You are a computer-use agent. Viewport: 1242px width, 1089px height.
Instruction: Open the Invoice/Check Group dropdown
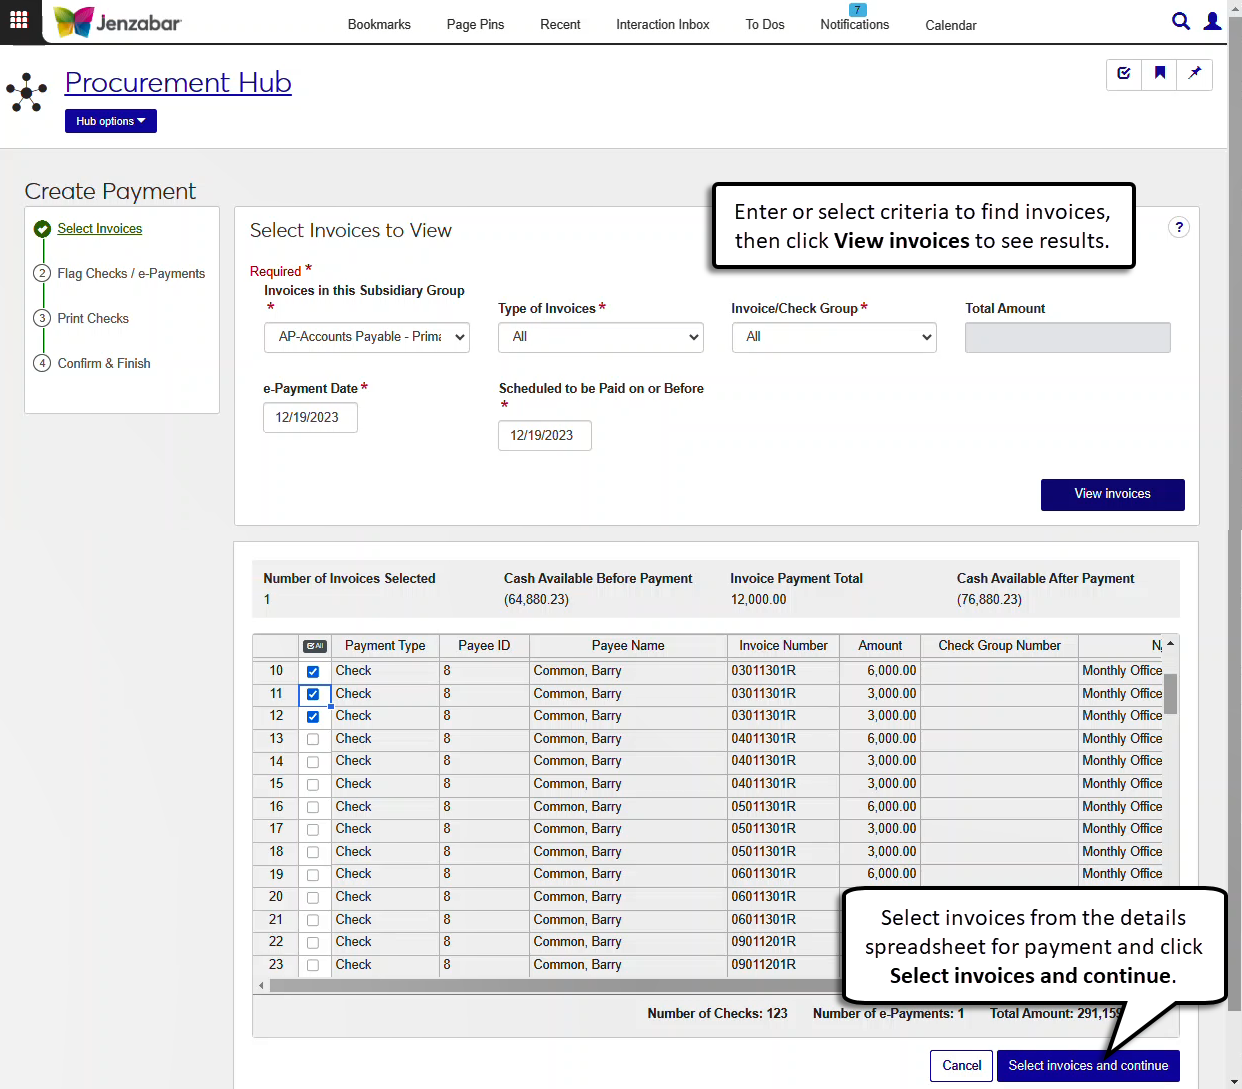[833, 337]
